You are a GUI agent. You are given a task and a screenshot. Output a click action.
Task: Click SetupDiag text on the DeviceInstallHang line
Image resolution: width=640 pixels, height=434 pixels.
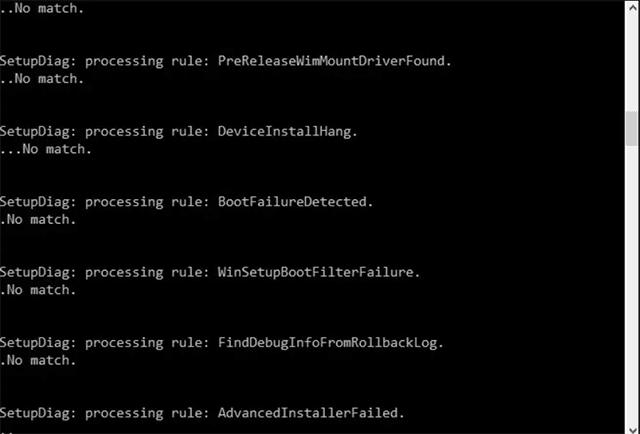tap(35, 131)
